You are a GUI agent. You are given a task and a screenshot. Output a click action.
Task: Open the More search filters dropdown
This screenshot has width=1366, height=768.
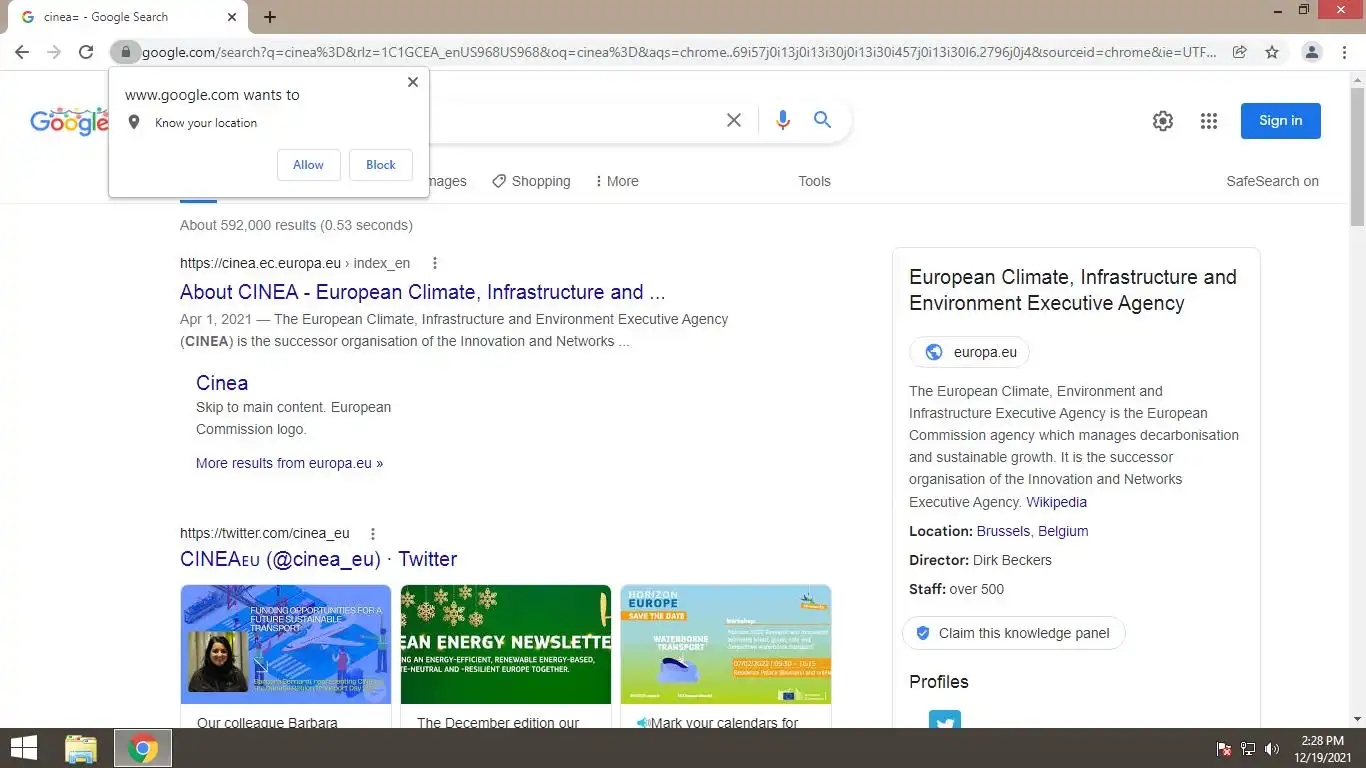coord(616,181)
